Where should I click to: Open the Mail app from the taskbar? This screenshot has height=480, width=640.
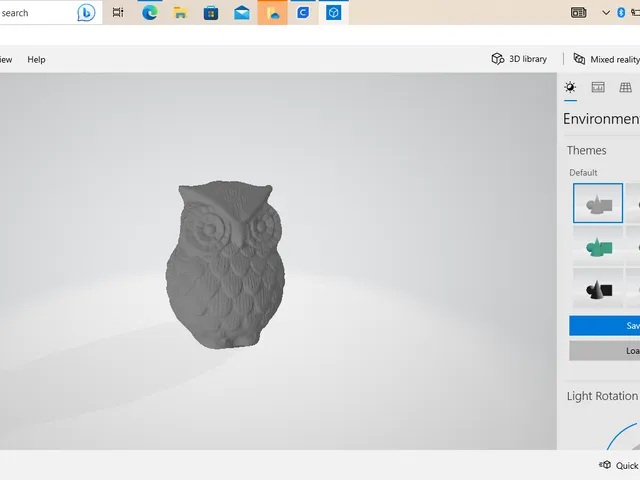pyautogui.click(x=242, y=13)
